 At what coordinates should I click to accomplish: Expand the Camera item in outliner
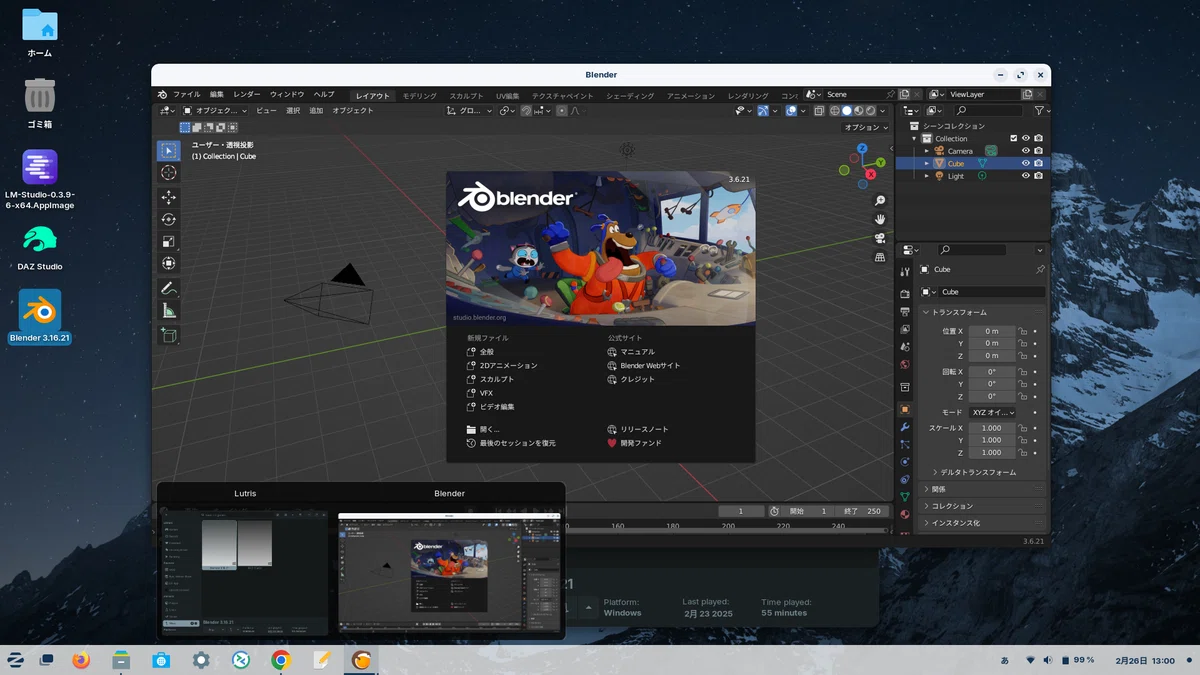pyautogui.click(x=926, y=151)
